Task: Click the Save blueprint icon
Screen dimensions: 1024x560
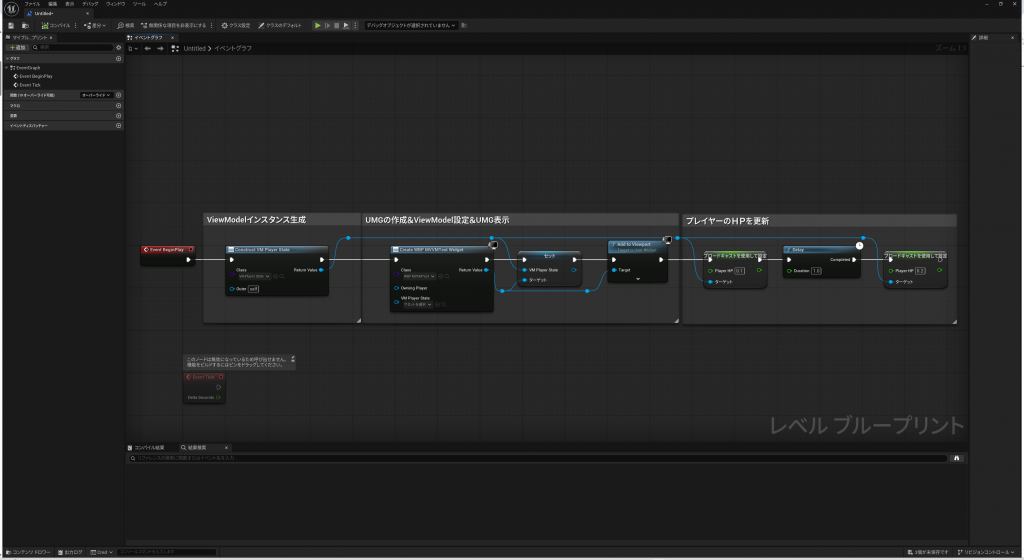Action: point(10,25)
